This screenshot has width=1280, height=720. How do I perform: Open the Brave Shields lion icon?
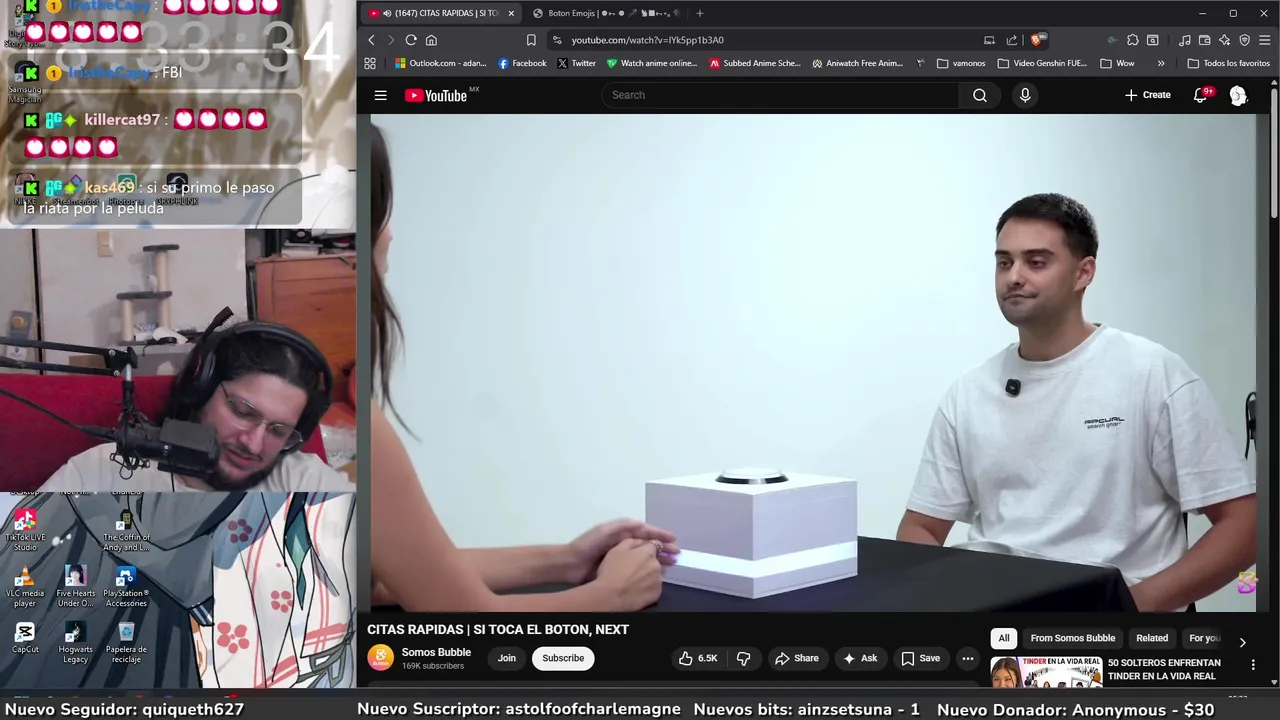coord(1037,40)
